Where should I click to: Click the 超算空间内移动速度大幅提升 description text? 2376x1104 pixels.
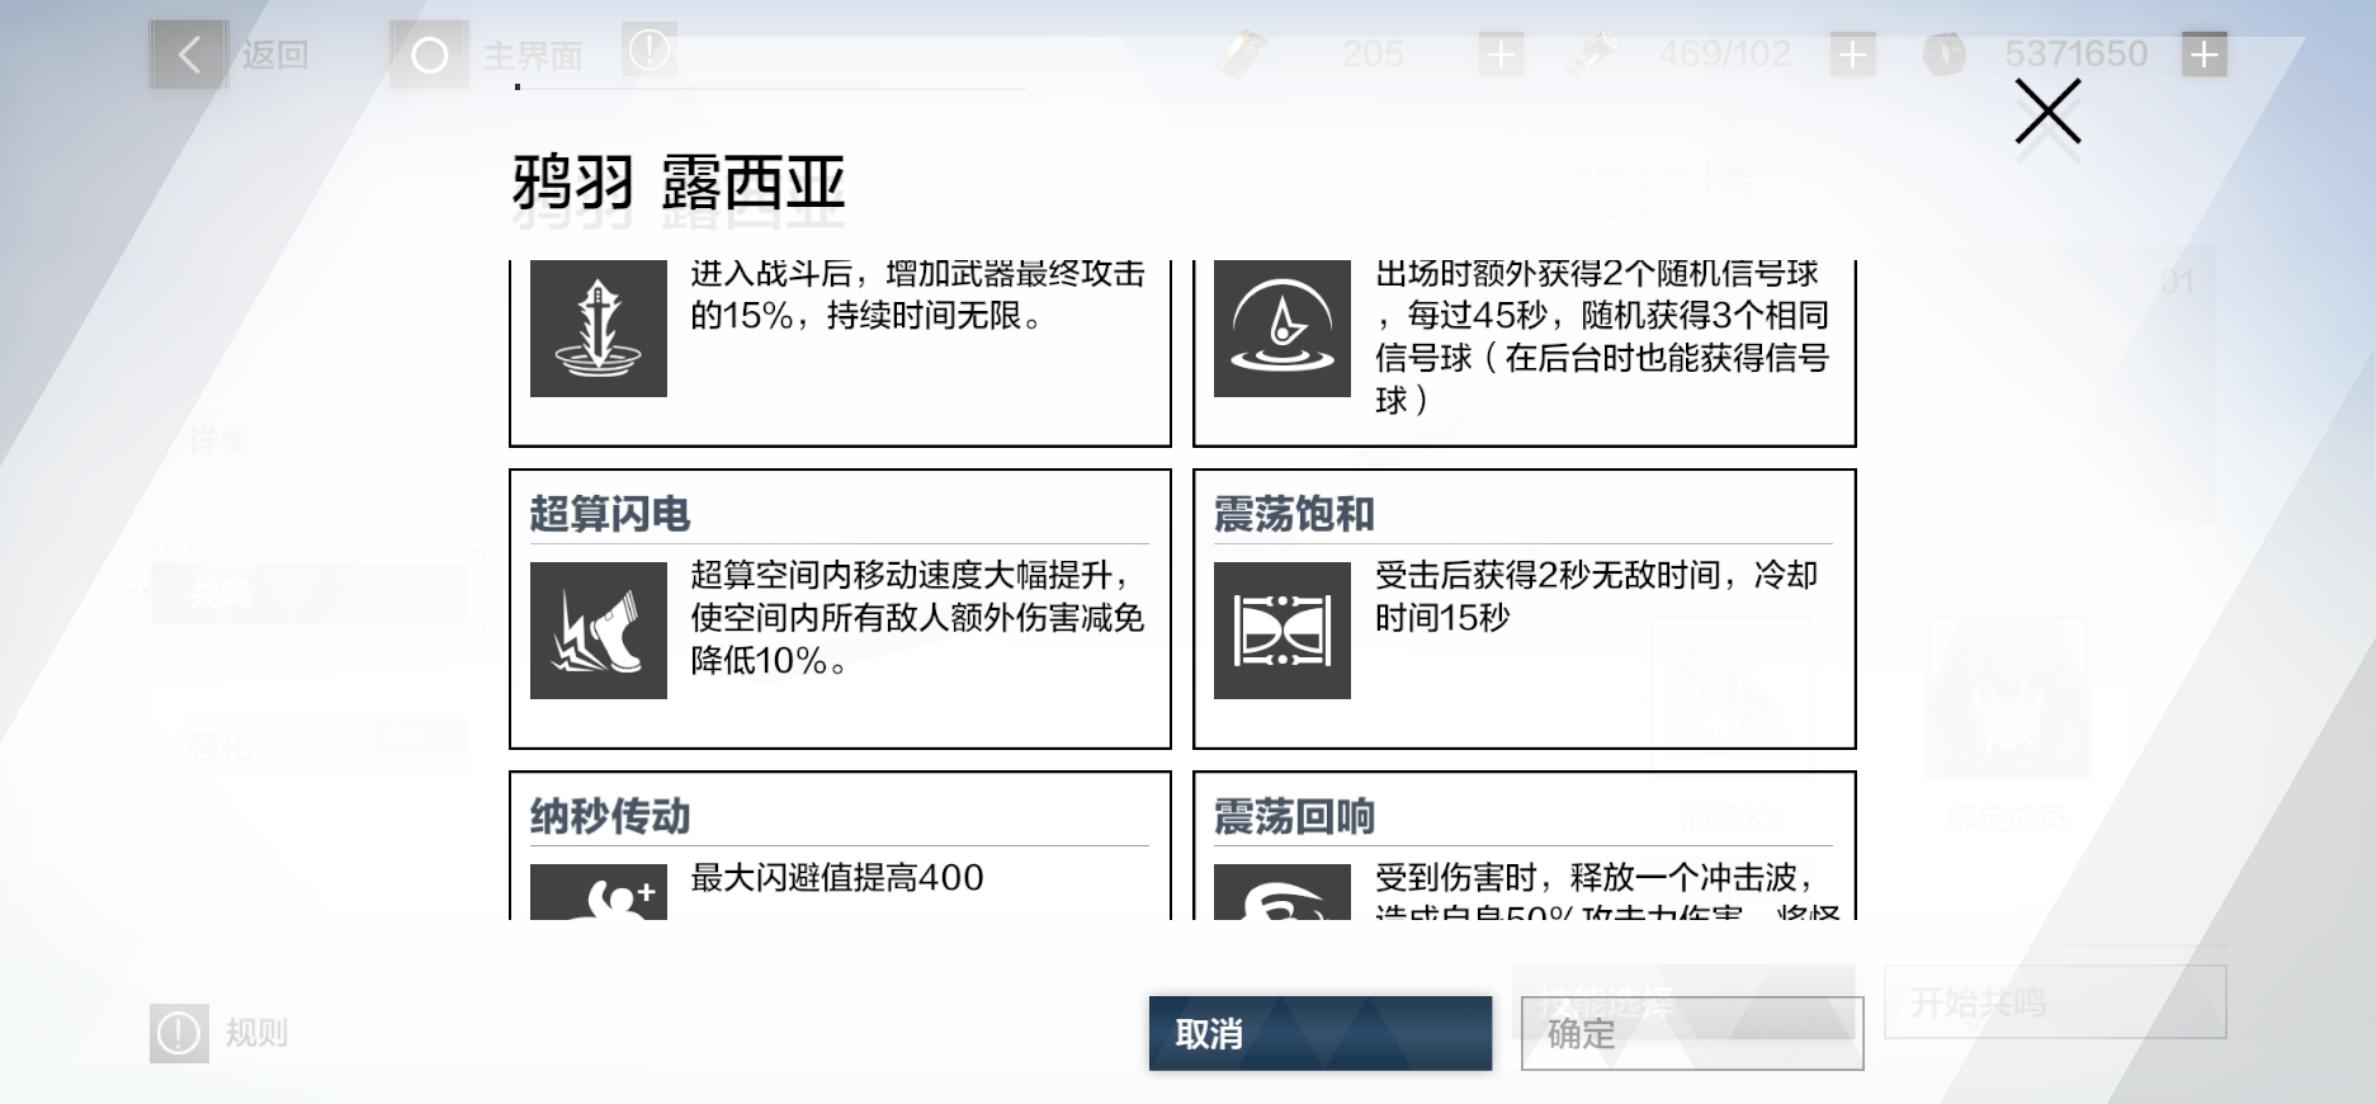point(917,617)
